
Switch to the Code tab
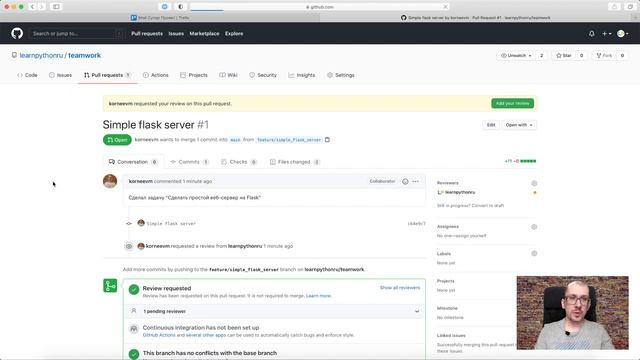pos(27,75)
